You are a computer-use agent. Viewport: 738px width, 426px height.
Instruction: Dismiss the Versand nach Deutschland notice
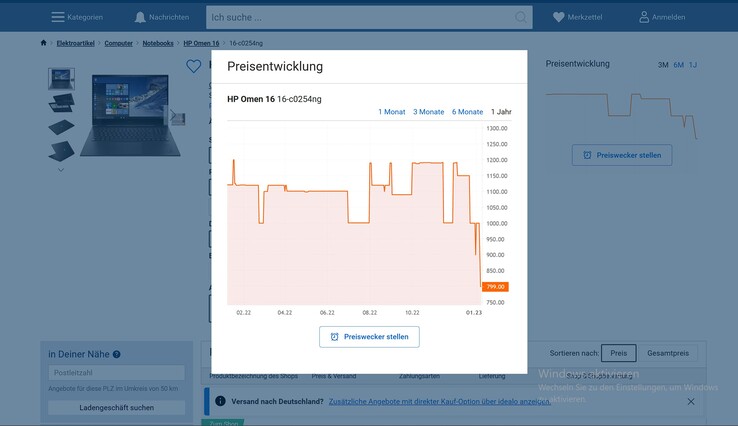(x=691, y=401)
